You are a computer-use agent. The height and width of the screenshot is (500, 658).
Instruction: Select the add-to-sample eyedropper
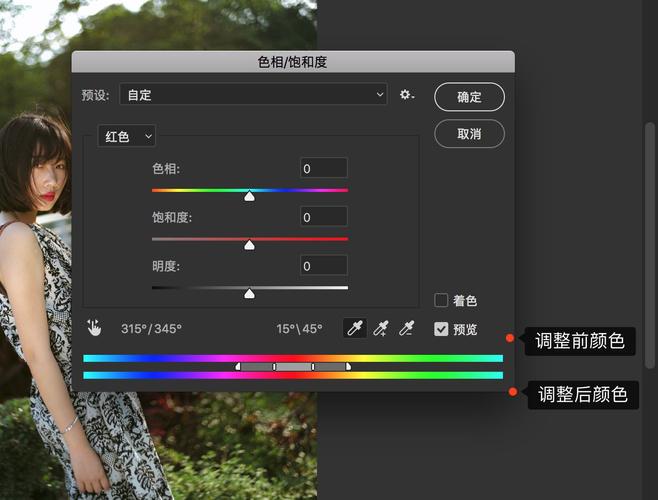[x=380, y=328]
